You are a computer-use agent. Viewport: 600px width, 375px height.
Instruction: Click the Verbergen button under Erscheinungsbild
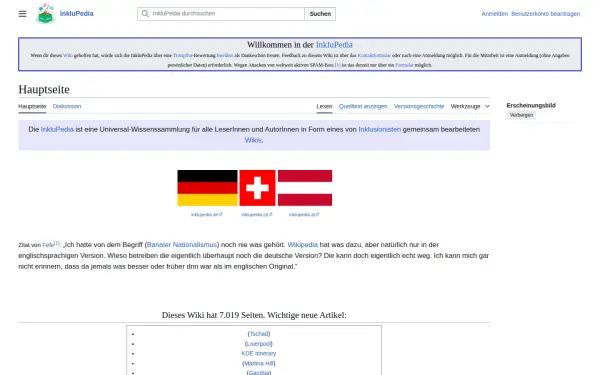521,115
